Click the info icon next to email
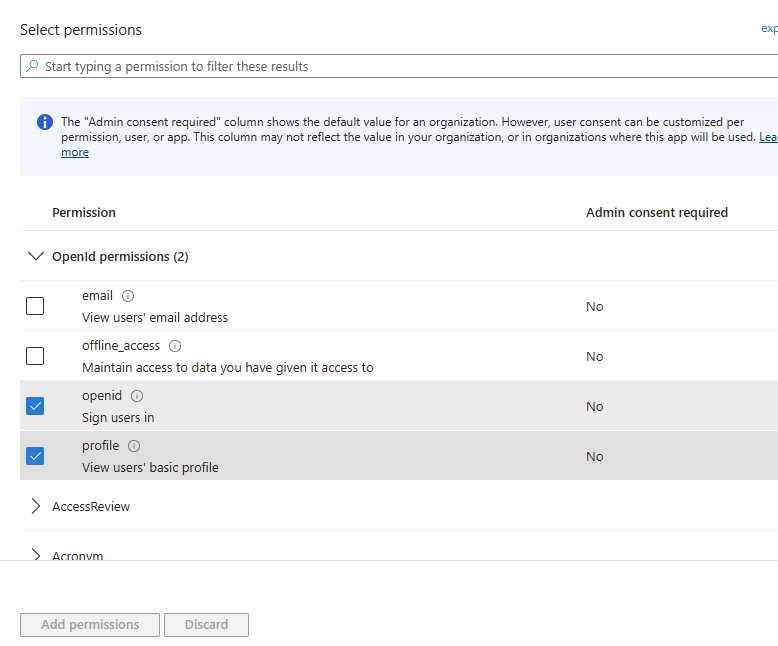778x646 pixels. click(128, 296)
